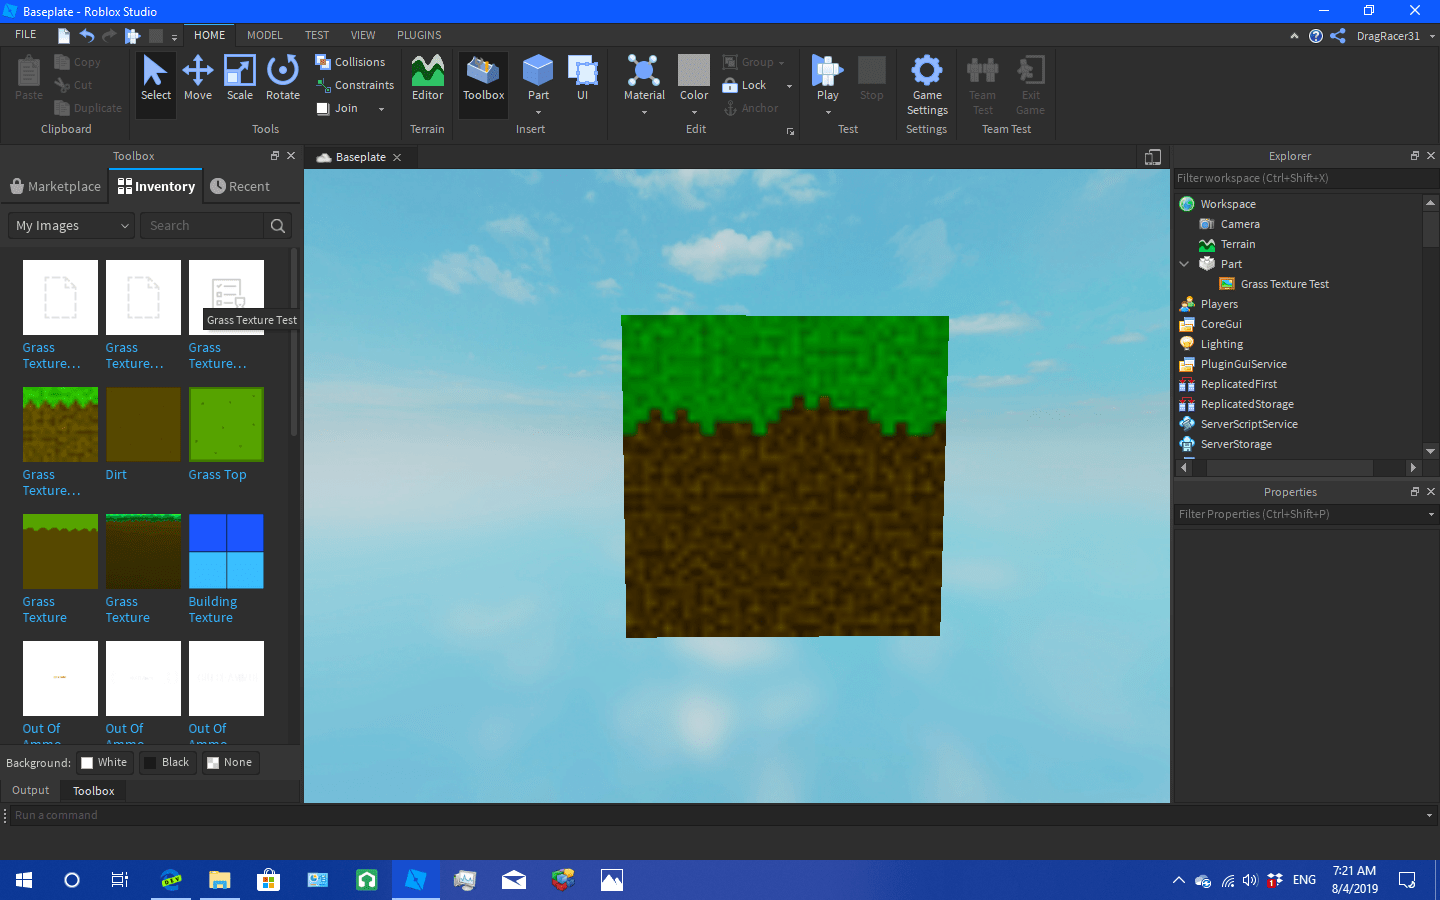Set toolbox background to Black
Viewport: 1440px width, 900px height.
tap(166, 763)
